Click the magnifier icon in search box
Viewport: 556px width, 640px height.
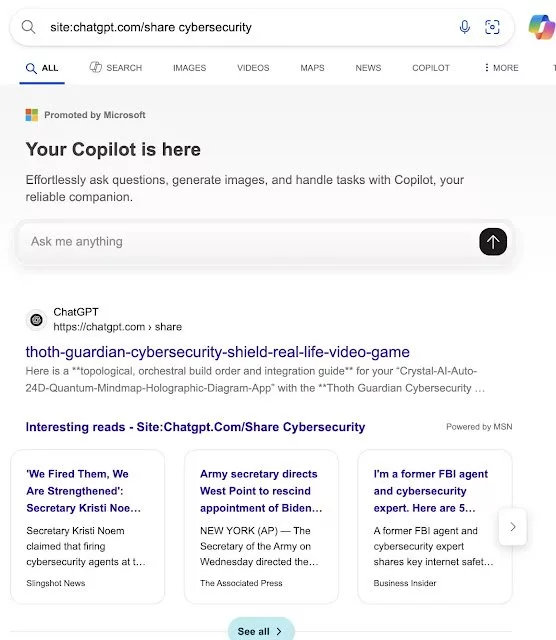[x=29, y=27]
